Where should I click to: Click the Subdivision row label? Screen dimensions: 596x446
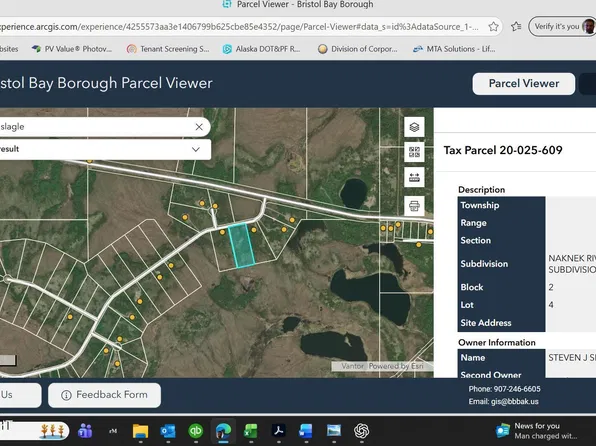click(x=484, y=264)
